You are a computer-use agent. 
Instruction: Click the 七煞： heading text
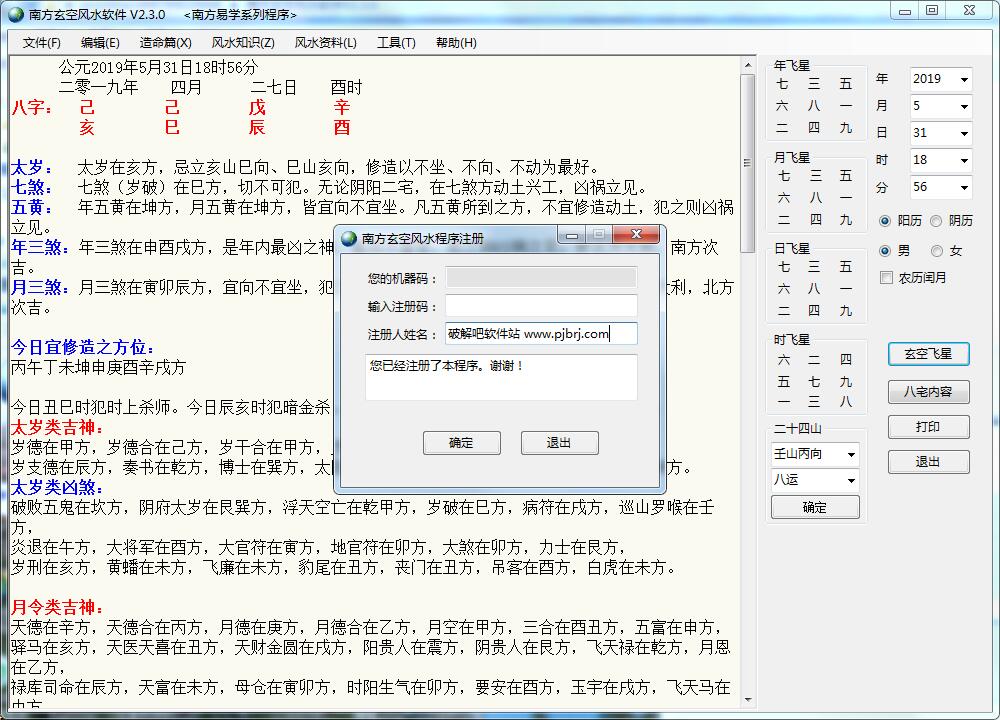click(32, 187)
